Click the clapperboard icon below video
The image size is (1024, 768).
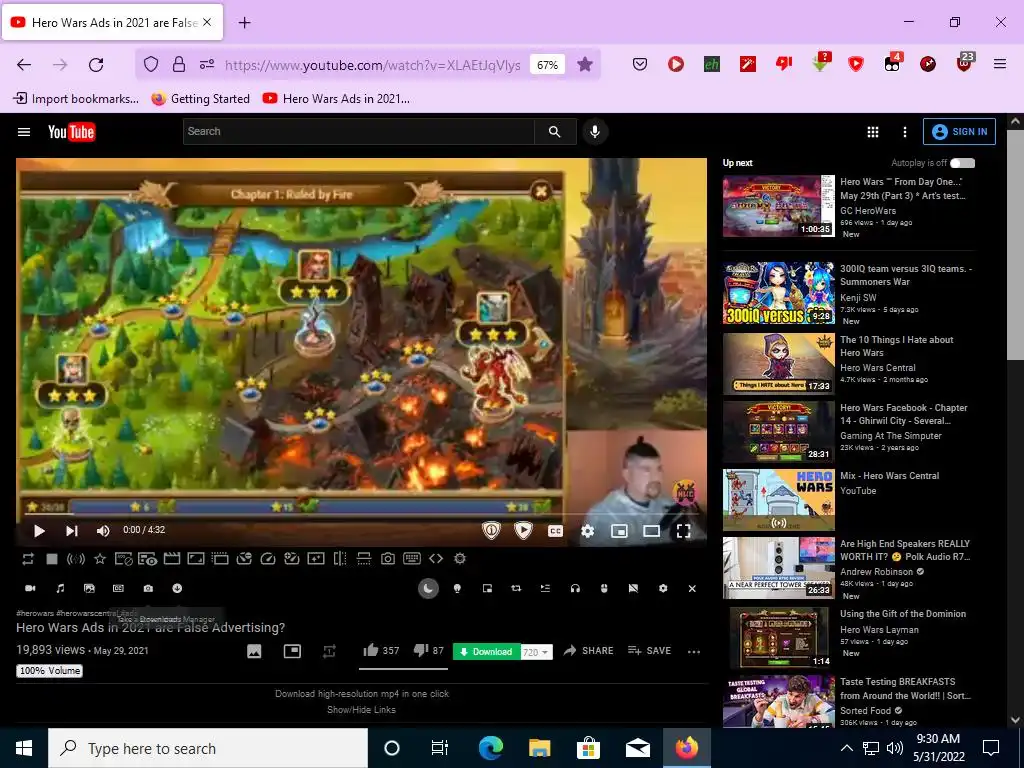coord(172,559)
